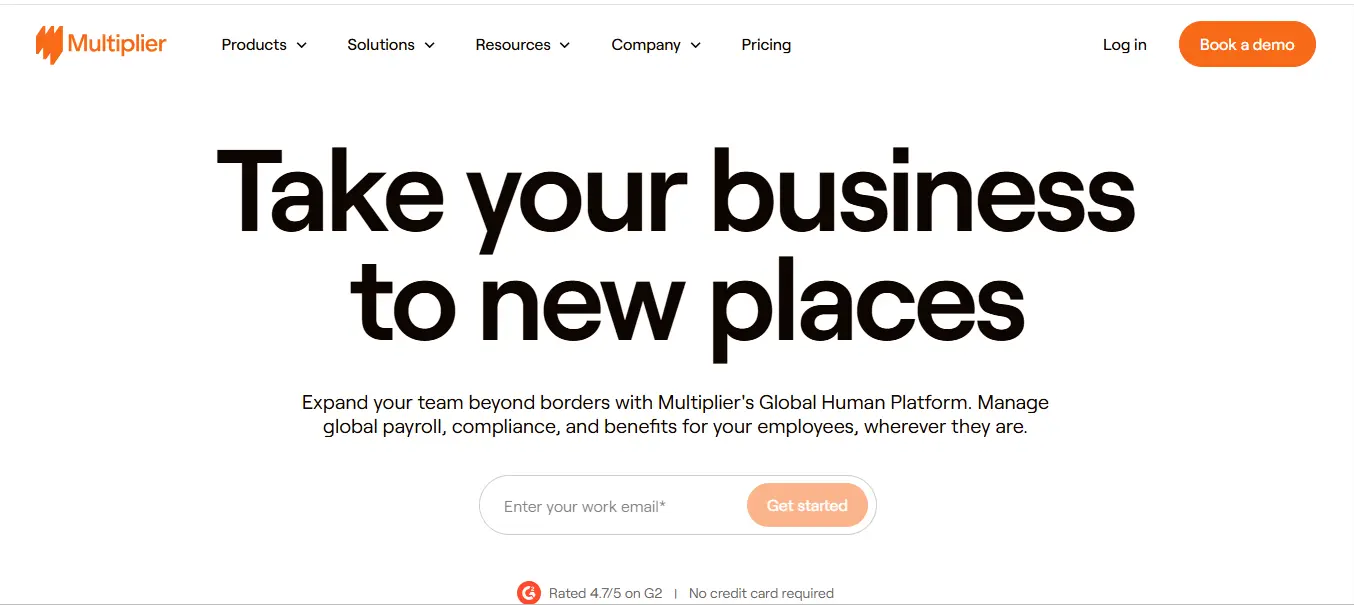Click the Get started button
Image resolution: width=1354 pixels, height=605 pixels.
(807, 505)
